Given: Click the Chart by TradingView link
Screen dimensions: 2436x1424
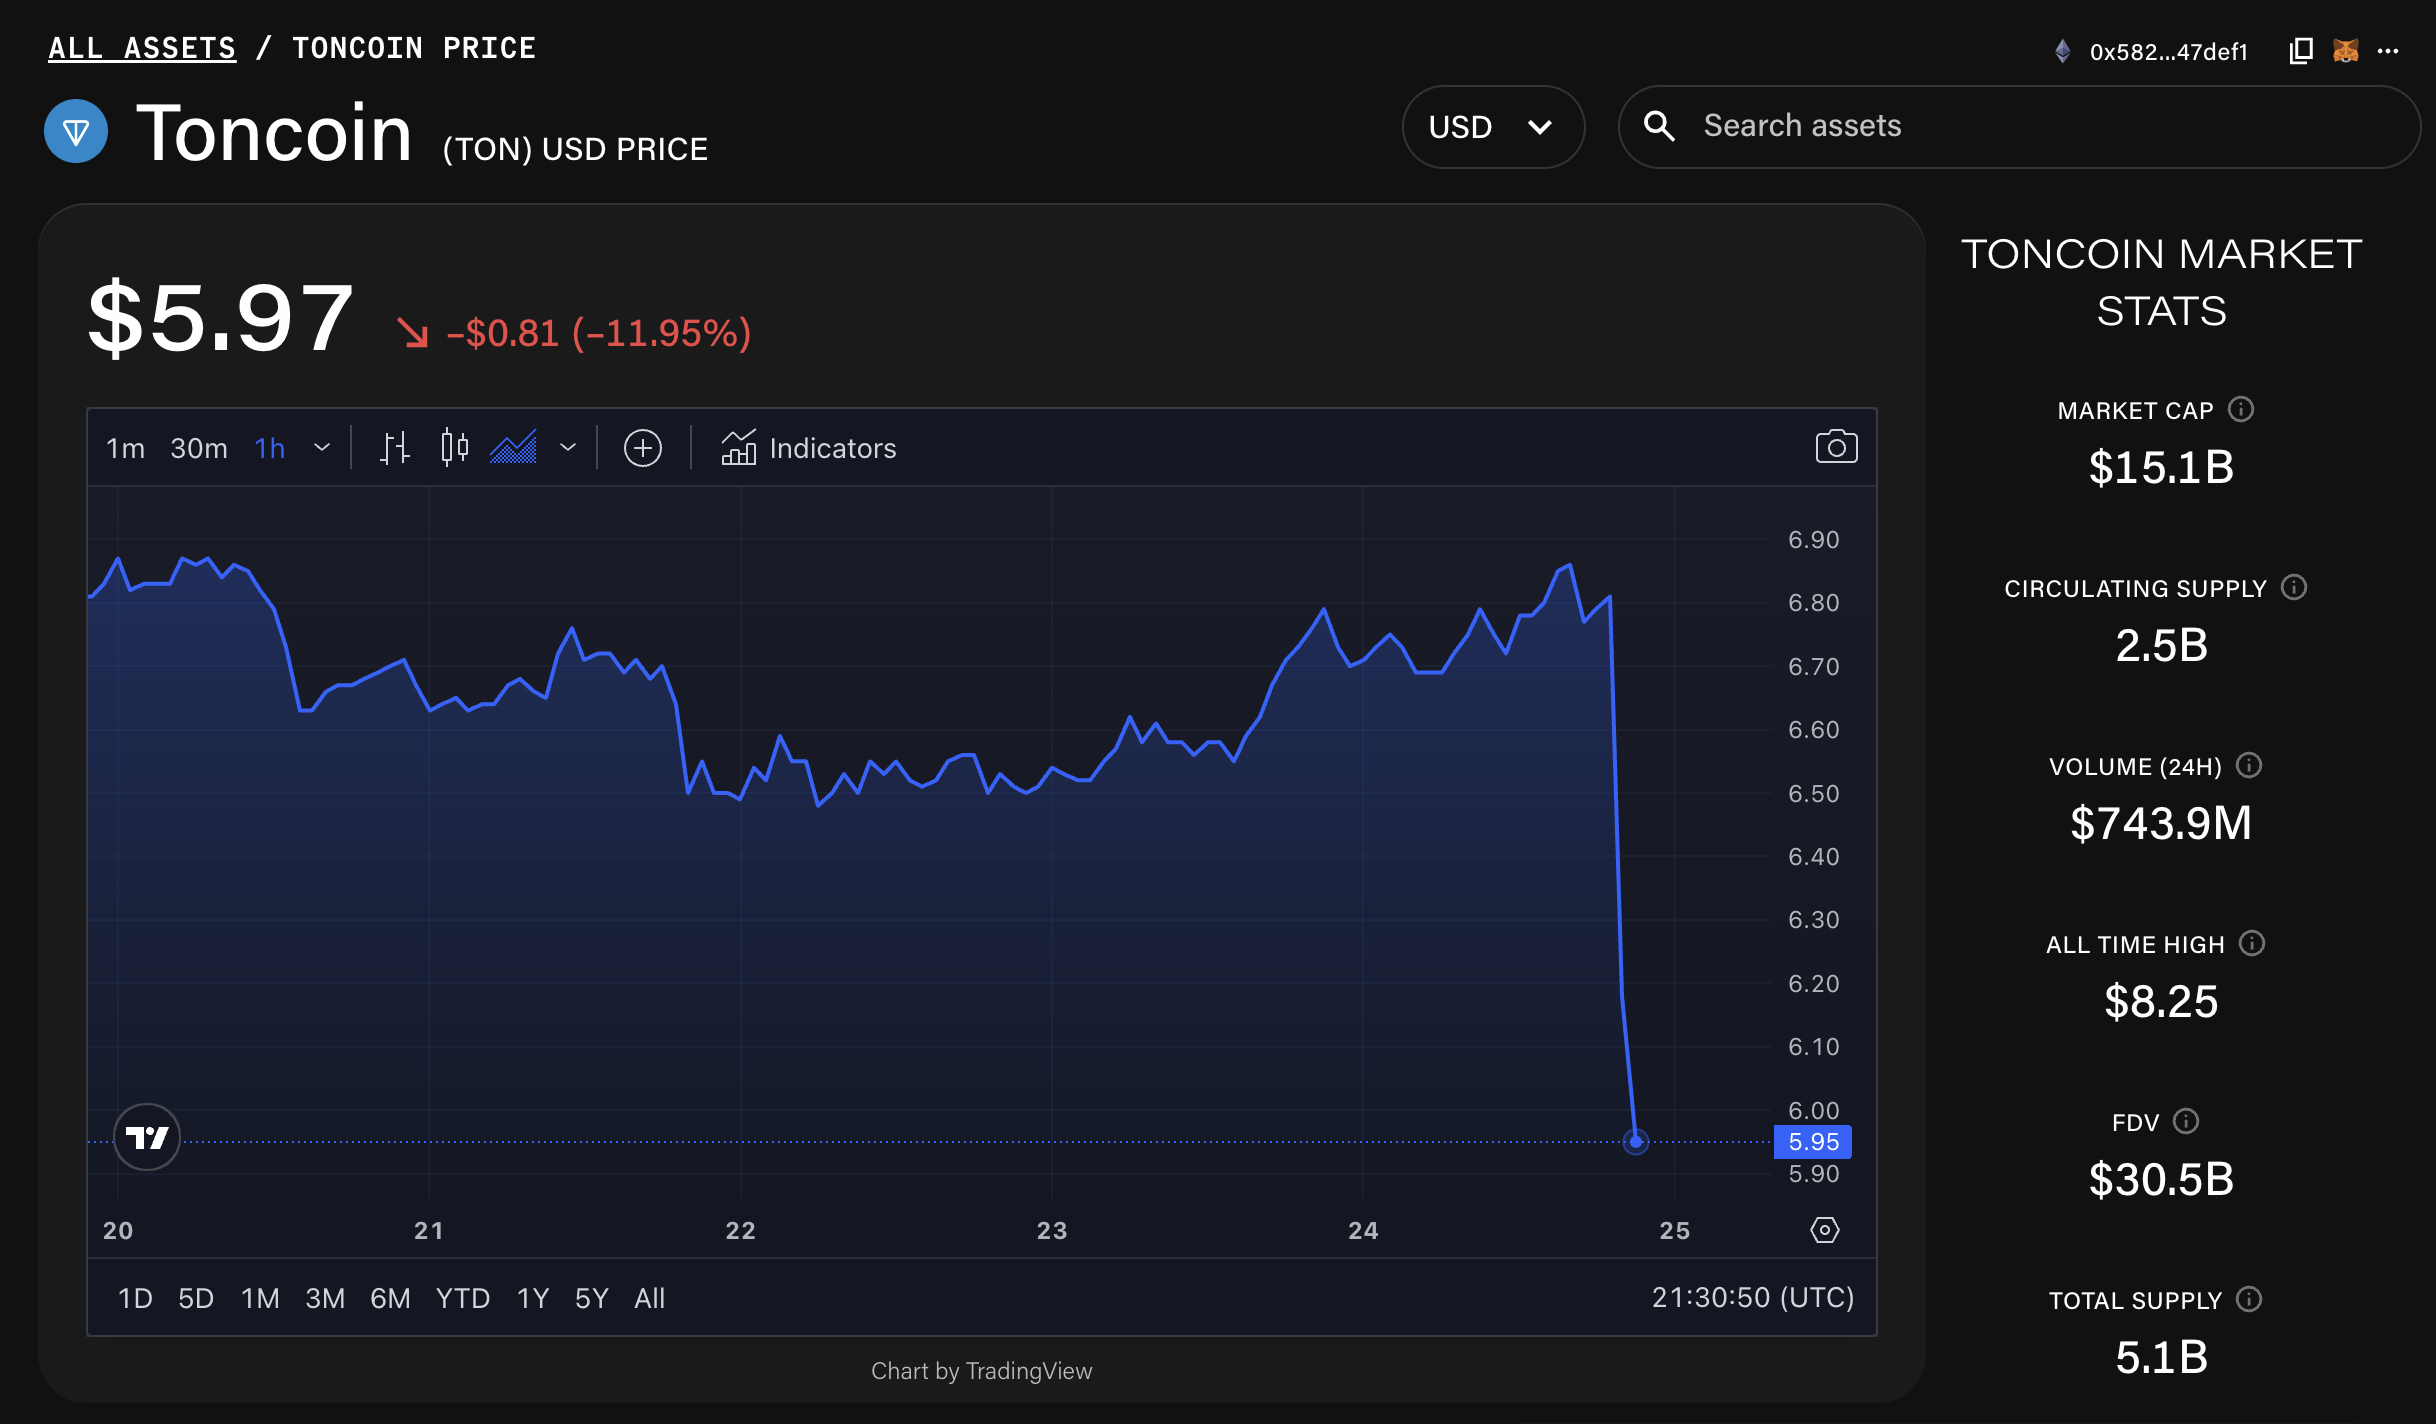Looking at the screenshot, I should tap(982, 1371).
